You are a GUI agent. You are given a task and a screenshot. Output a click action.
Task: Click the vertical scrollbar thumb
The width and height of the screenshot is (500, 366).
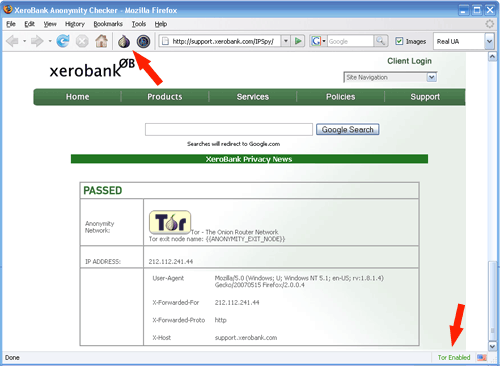click(x=492, y=301)
